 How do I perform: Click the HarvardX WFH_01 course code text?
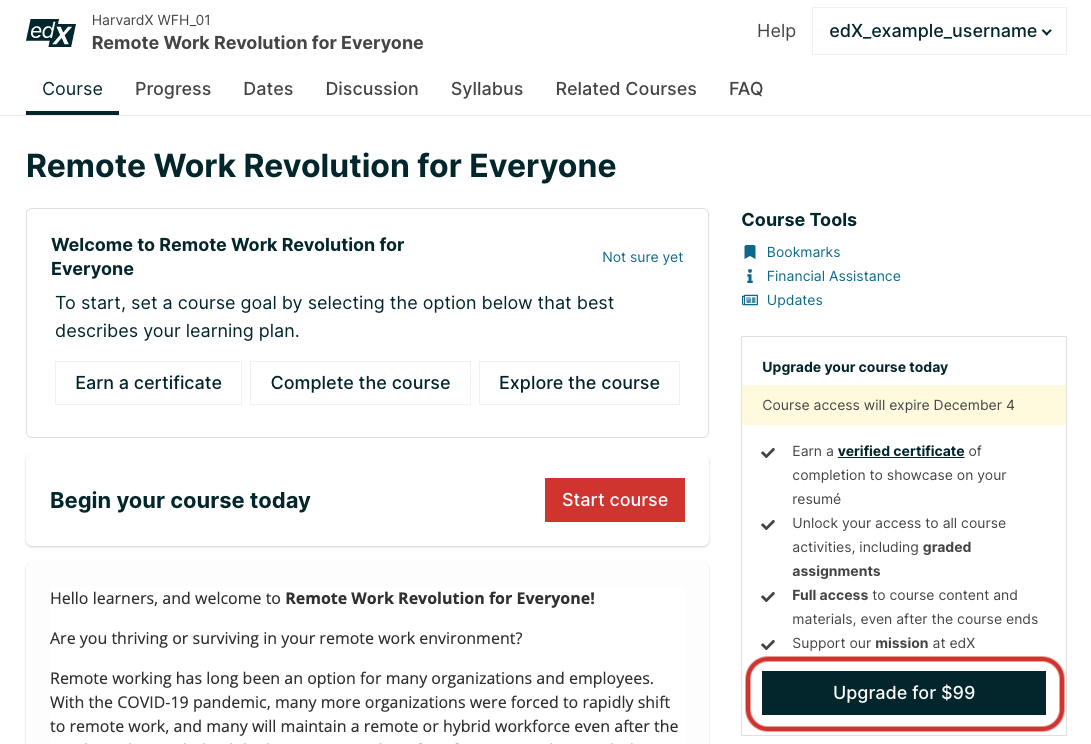[x=151, y=20]
